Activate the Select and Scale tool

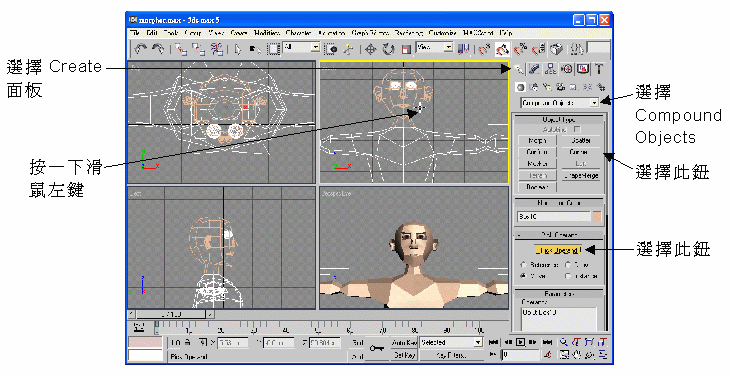pyautogui.click(x=406, y=49)
